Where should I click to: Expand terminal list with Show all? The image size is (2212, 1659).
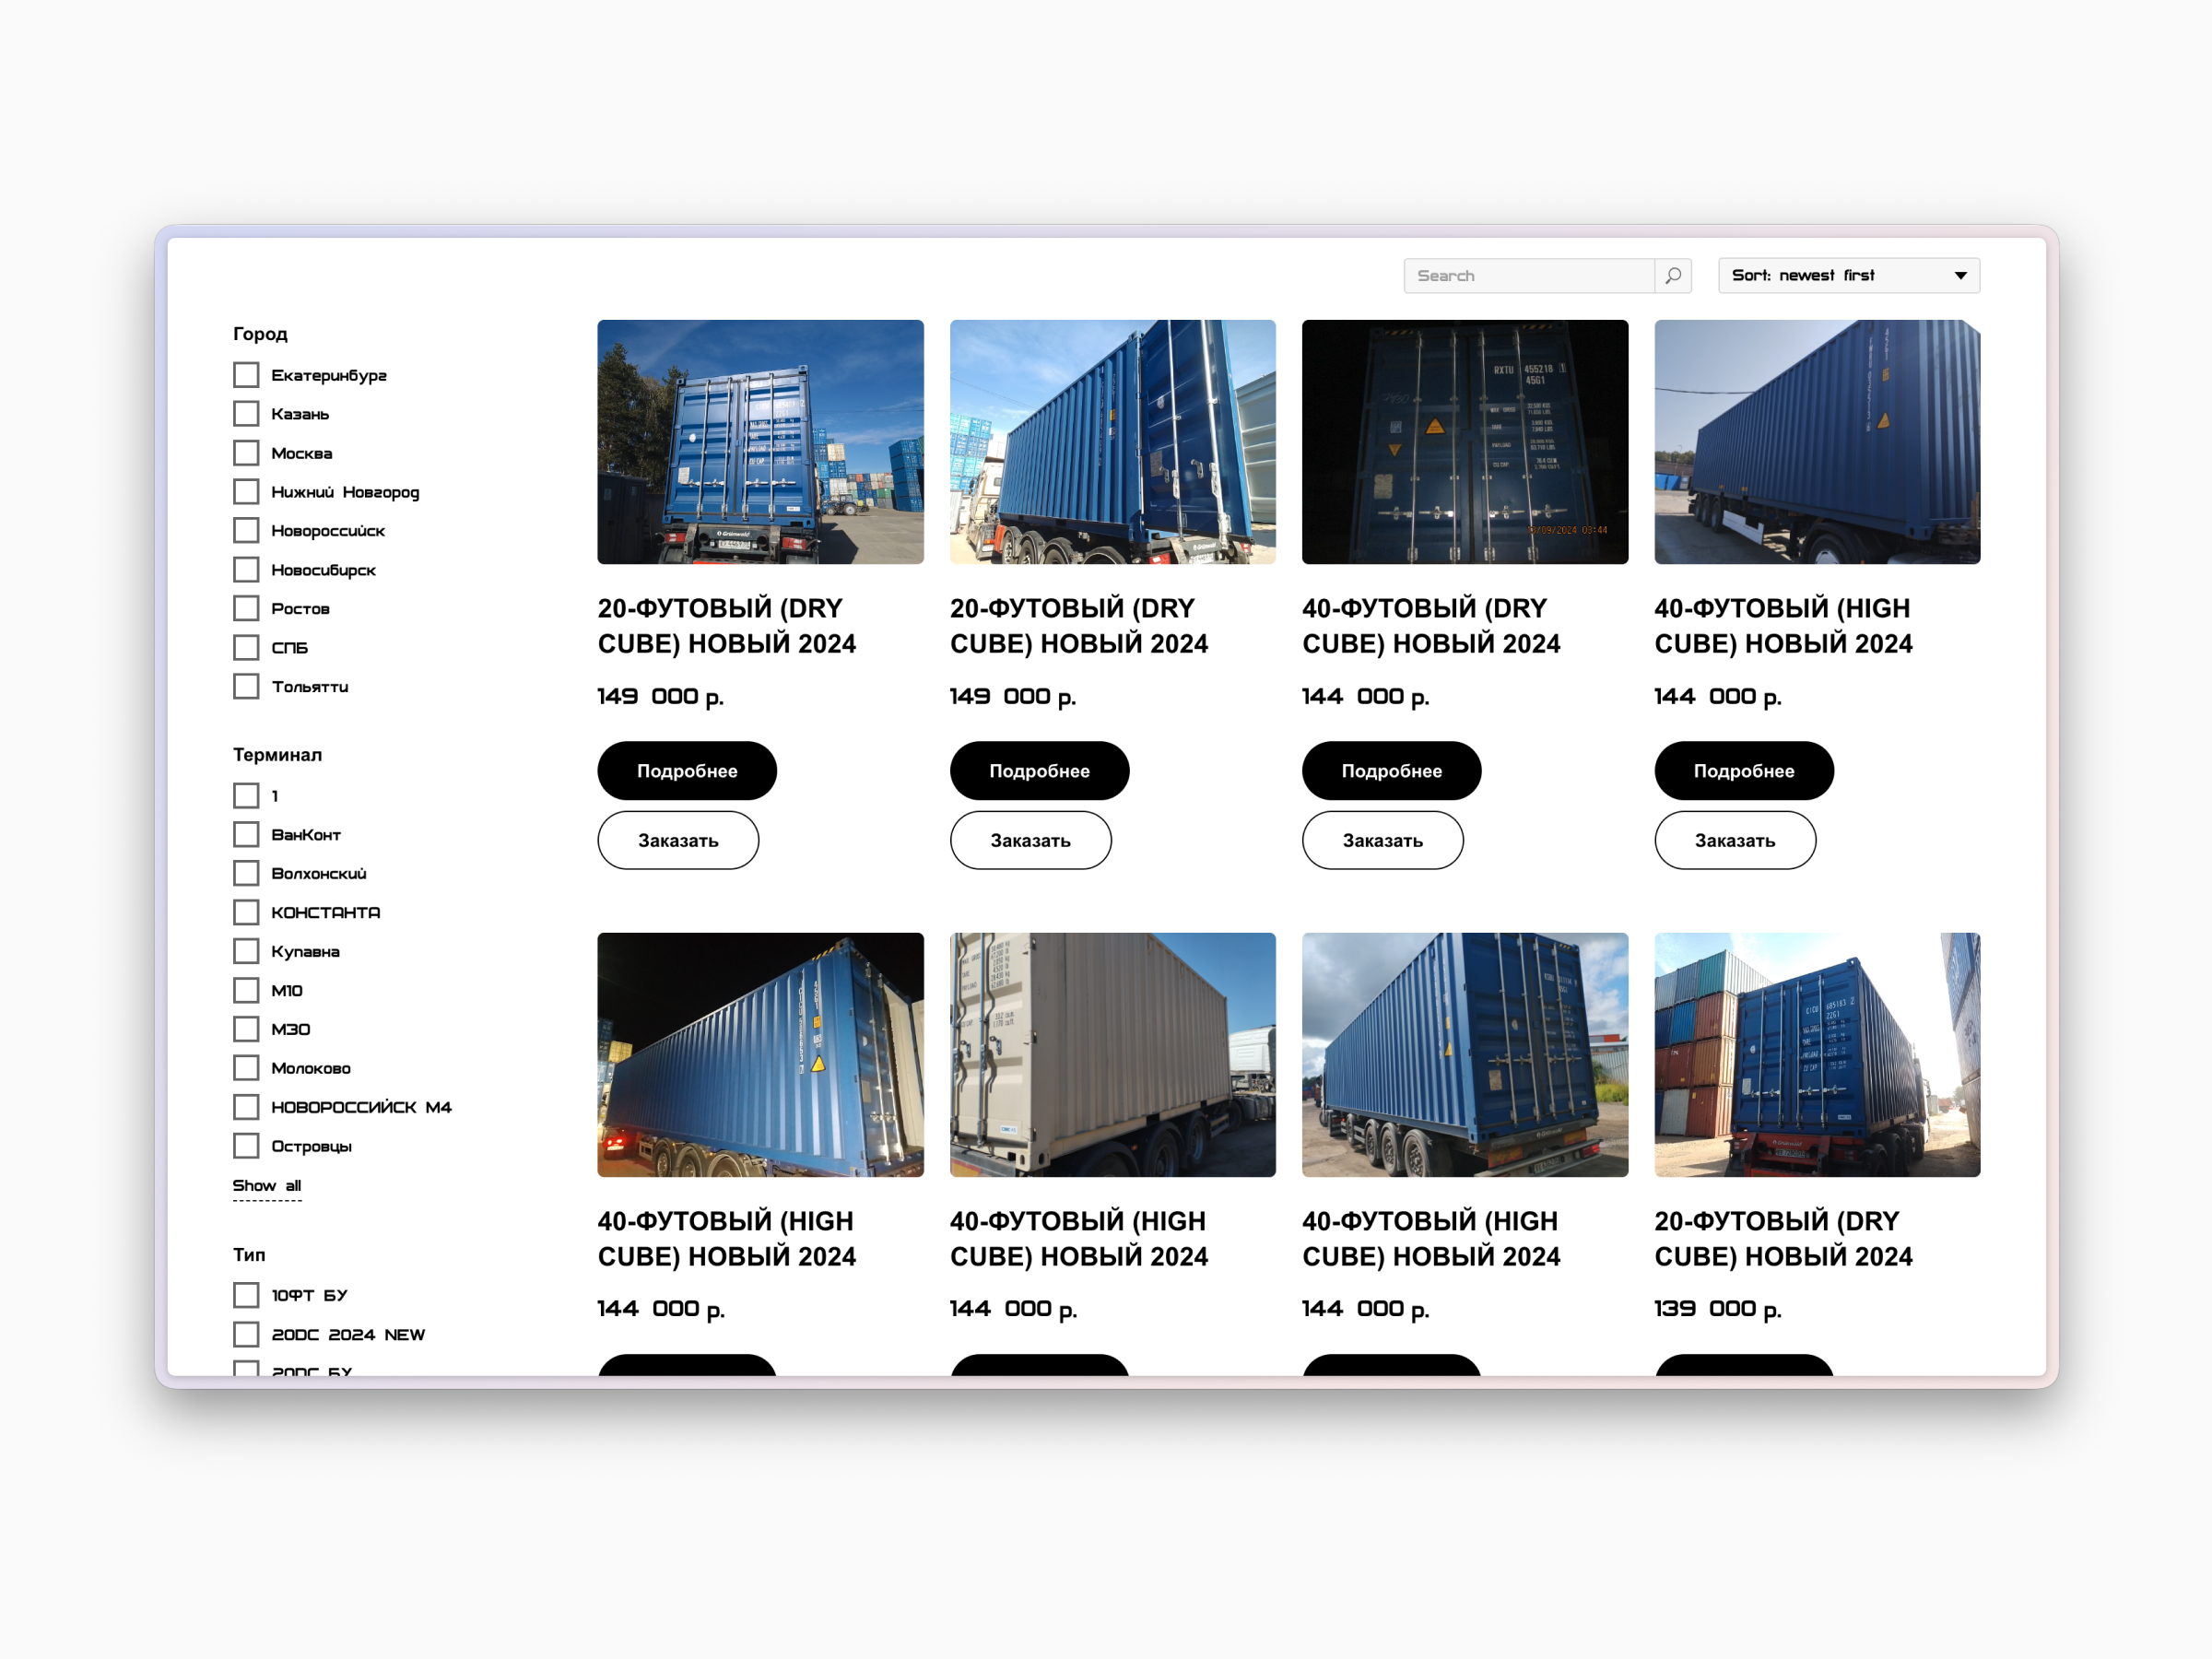click(x=266, y=1186)
